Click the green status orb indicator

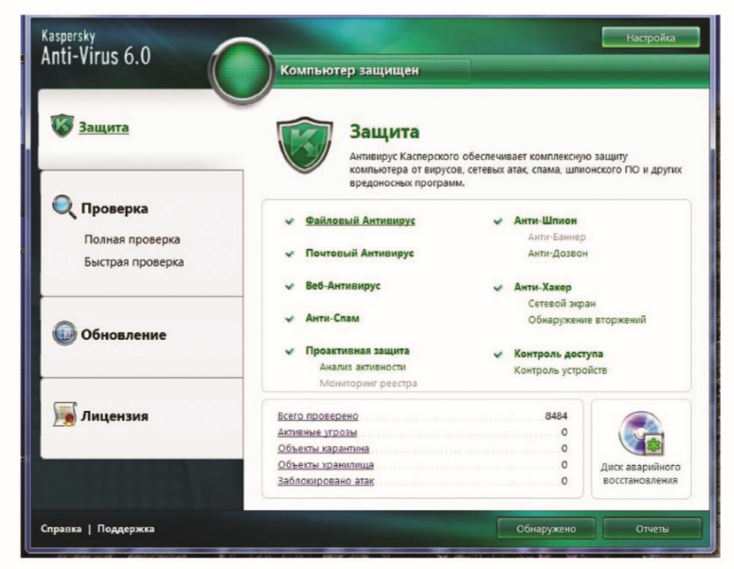(242, 70)
